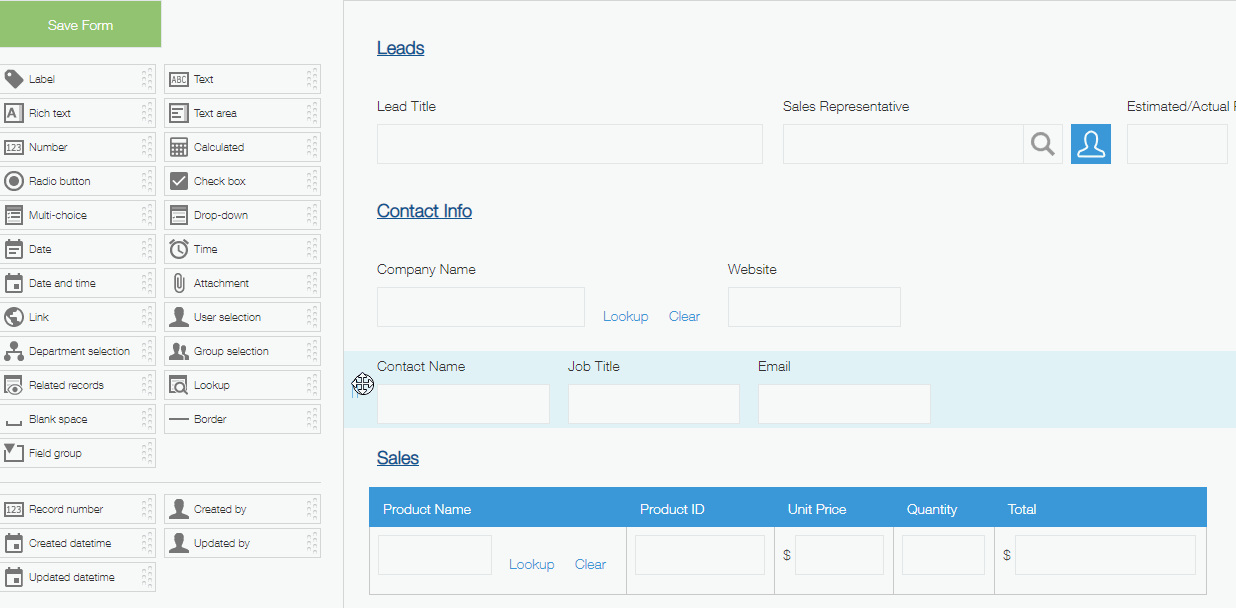Click the Lead Title input field
The image size is (1236, 608).
[x=569, y=144]
